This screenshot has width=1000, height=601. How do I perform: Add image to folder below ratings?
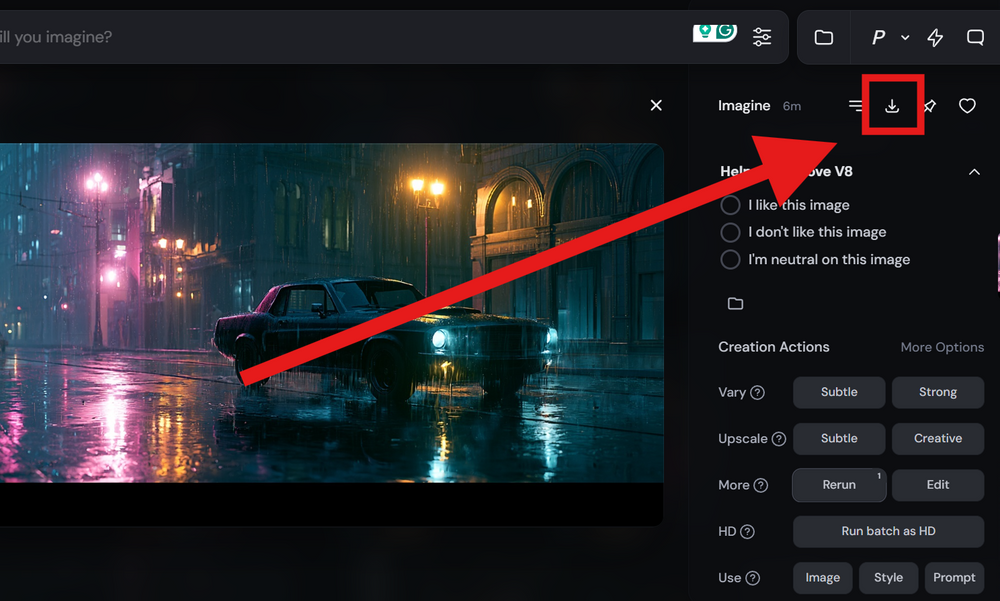click(x=735, y=304)
